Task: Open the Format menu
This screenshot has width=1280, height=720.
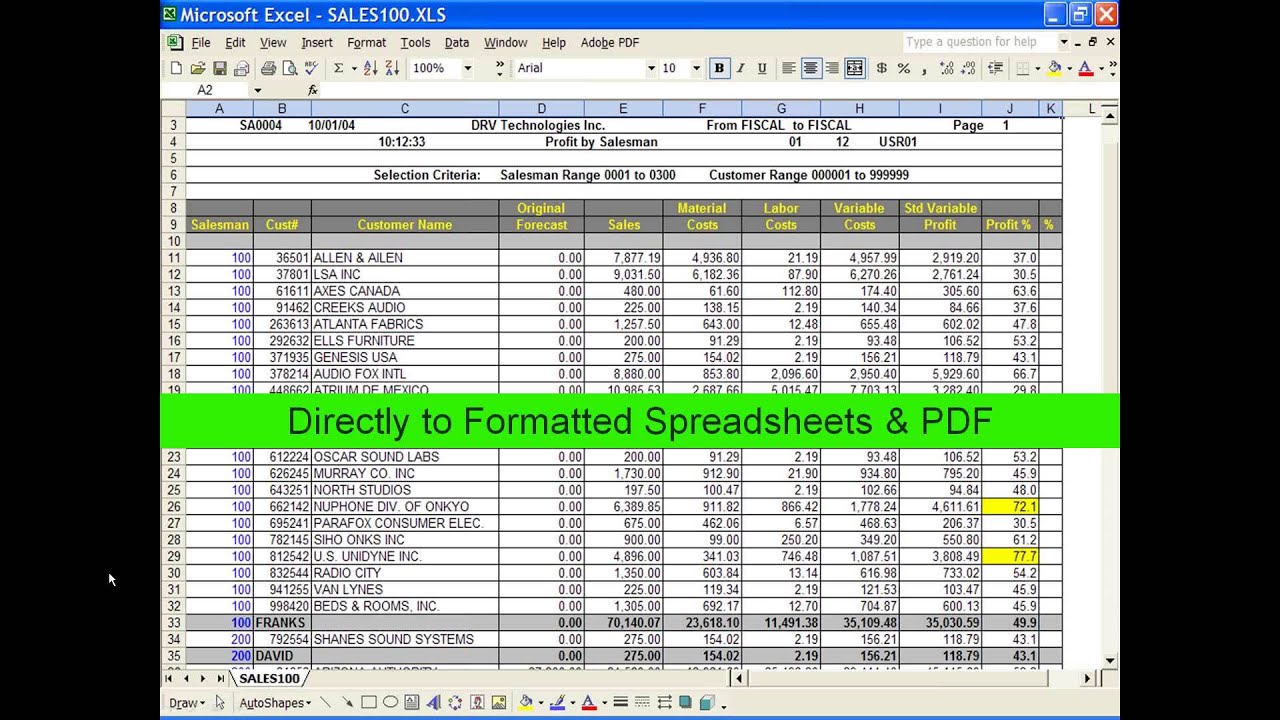Action: [367, 43]
